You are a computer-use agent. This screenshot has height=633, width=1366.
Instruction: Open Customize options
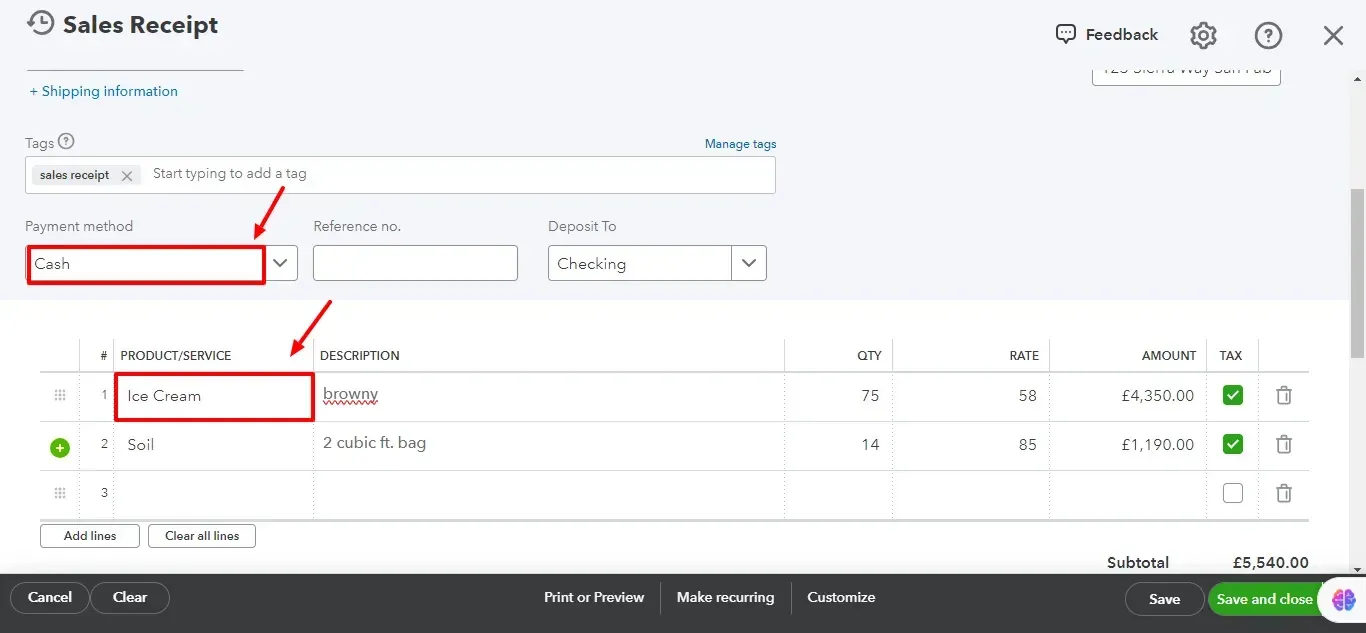click(x=841, y=598)
